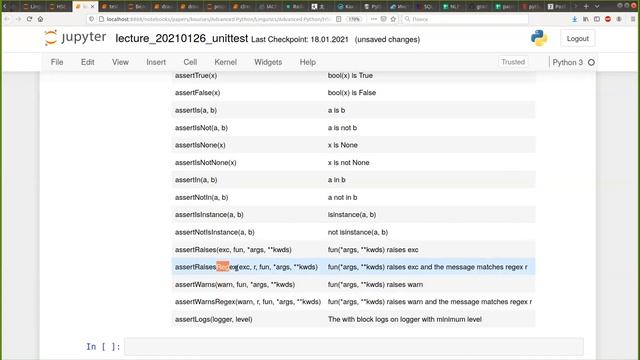Viewport: 640px width, 360px height.
Task: Go to the browser home page icon
Action: (40, 19)
